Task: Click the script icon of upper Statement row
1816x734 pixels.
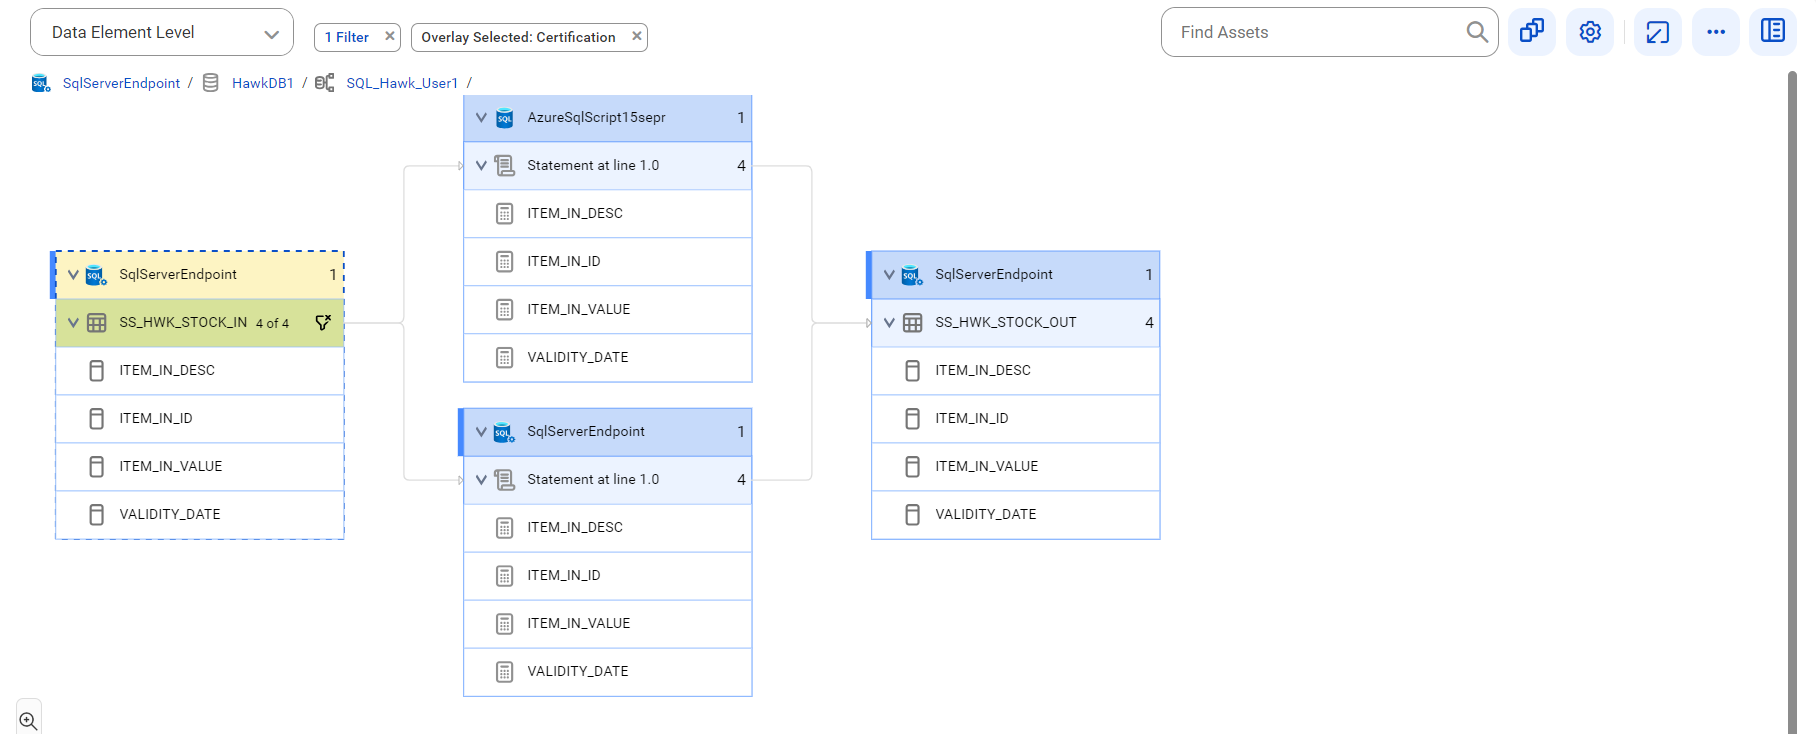Action: pyautogui.click(x=505, y=166)
